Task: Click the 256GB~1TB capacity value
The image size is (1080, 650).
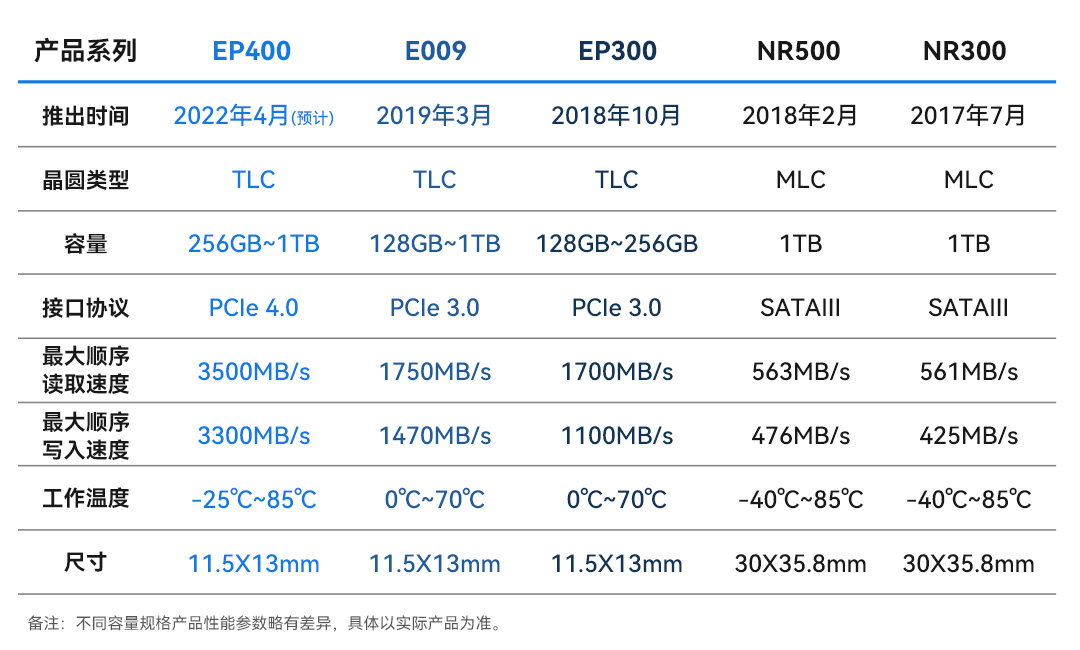Action: pyautogui.click(x=254, y=244)
